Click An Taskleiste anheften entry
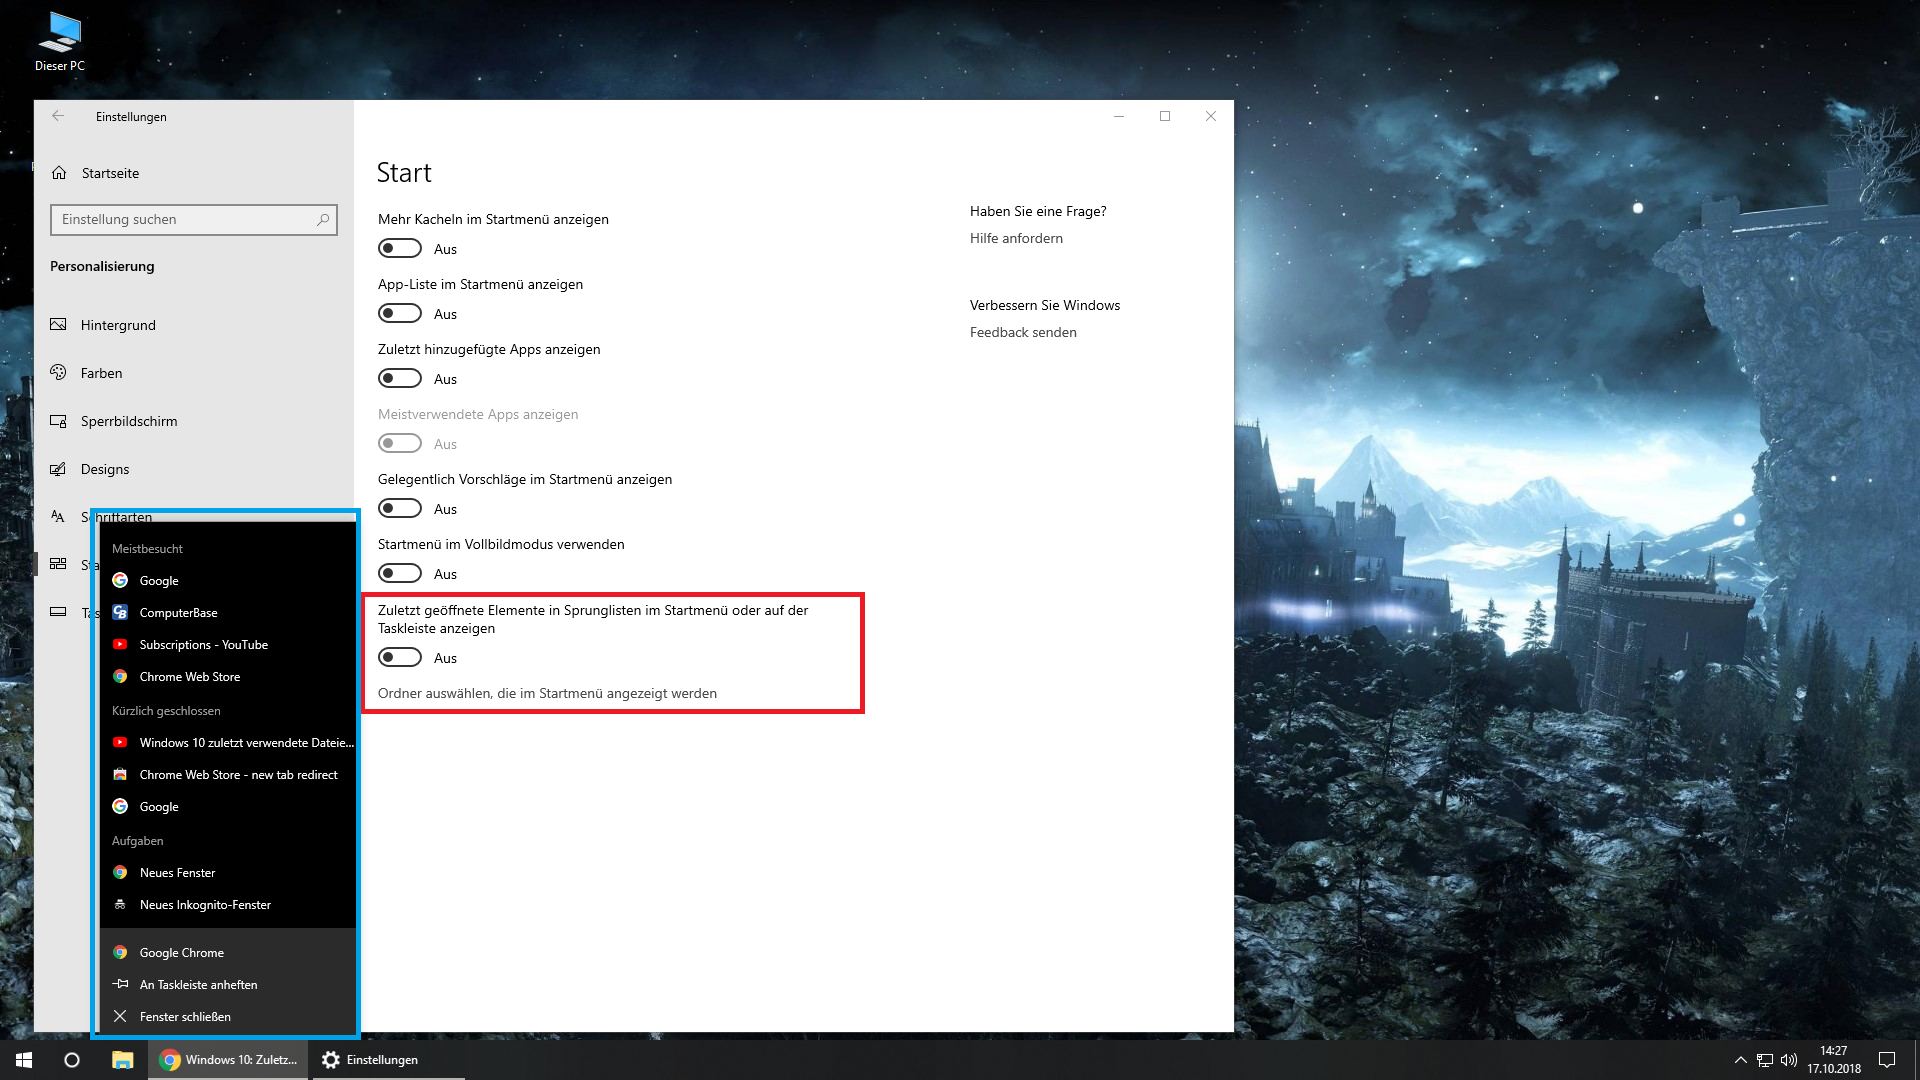This screenshot has height=1080, width=1920. pos(198,985)
